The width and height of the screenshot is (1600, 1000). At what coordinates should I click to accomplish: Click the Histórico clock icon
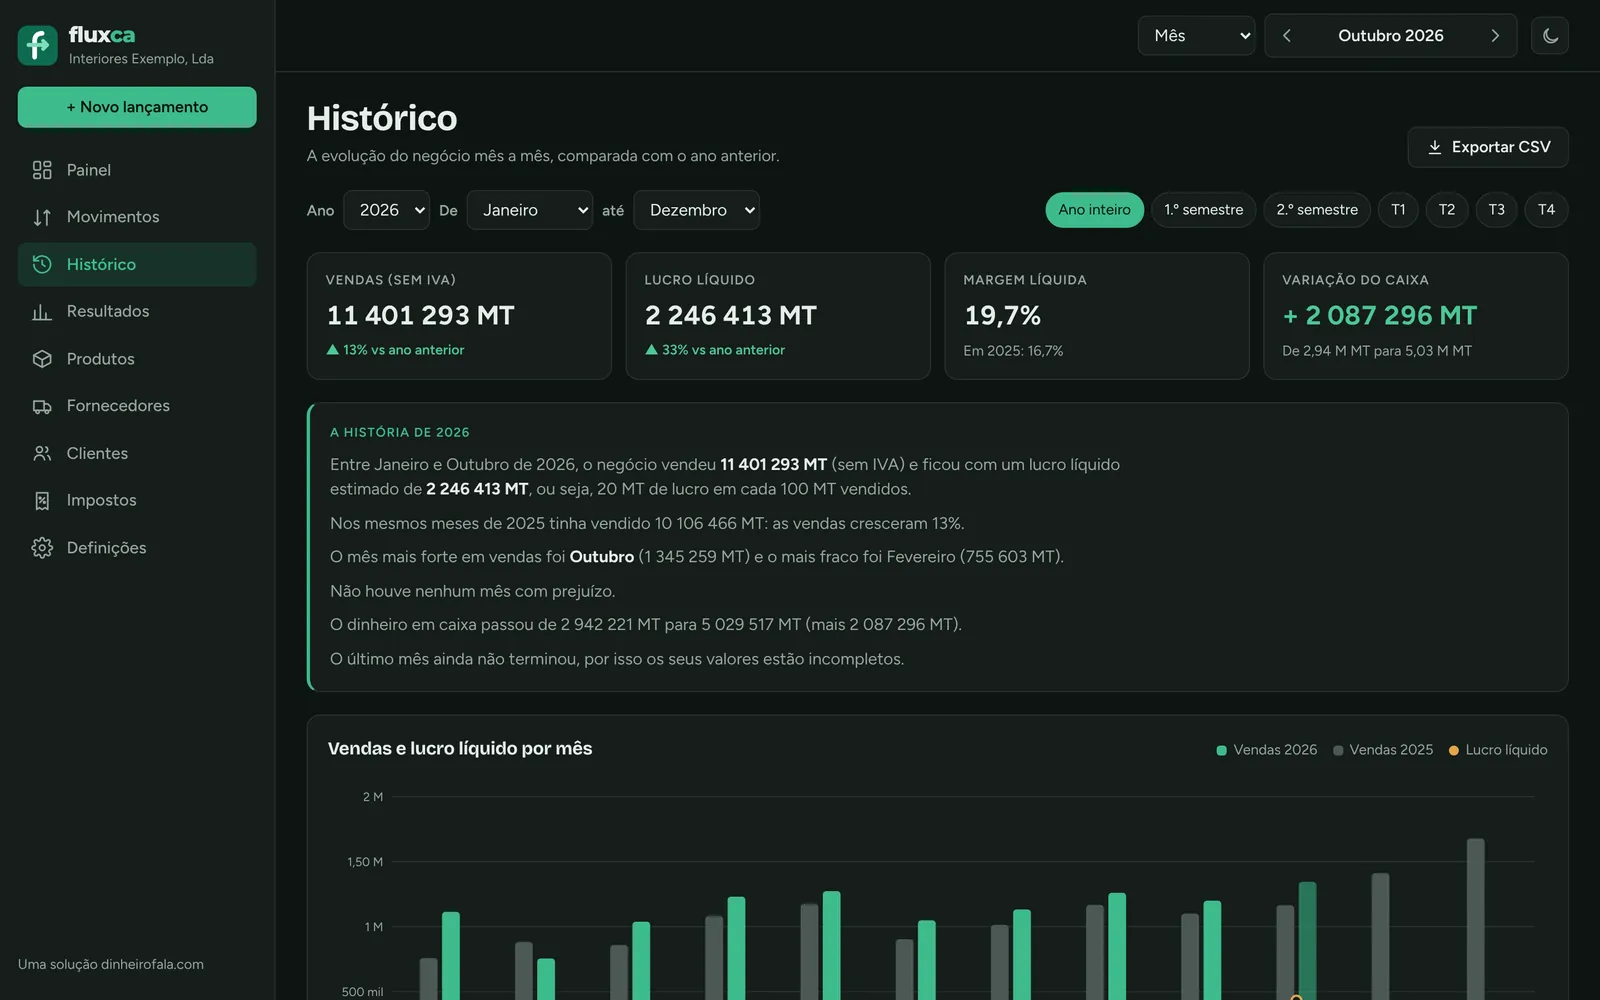[x=42, y=264]
